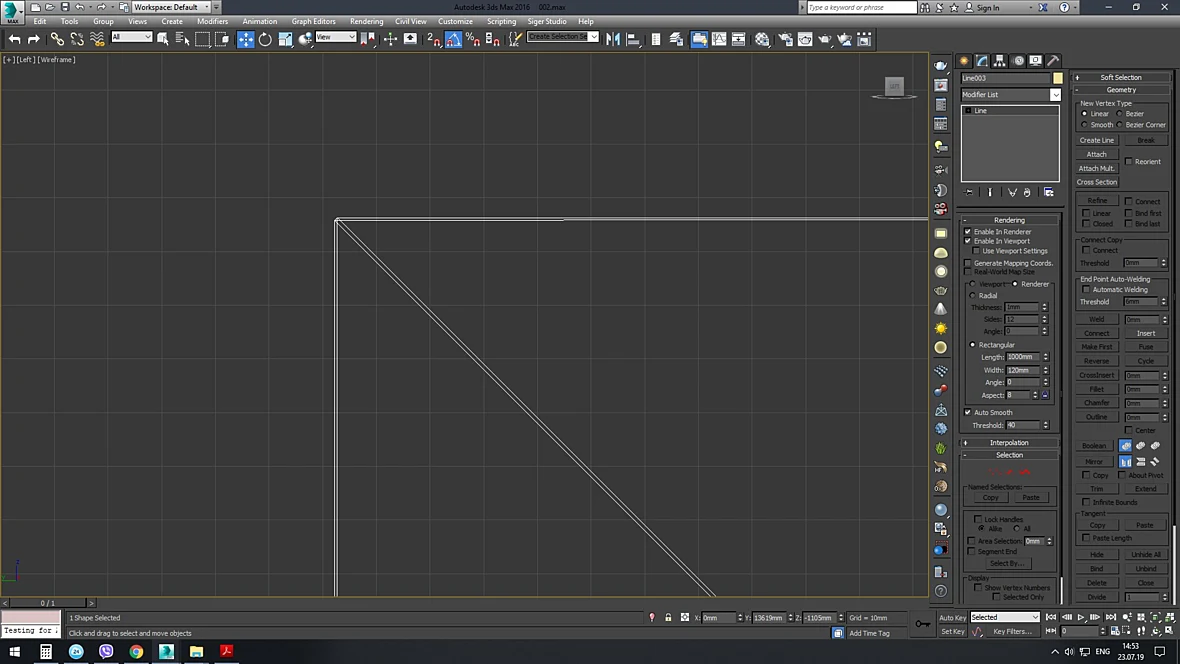This screenshot has width=1180, height=664.
Task: Click the Attach Mult. button
Action: 1096,169
